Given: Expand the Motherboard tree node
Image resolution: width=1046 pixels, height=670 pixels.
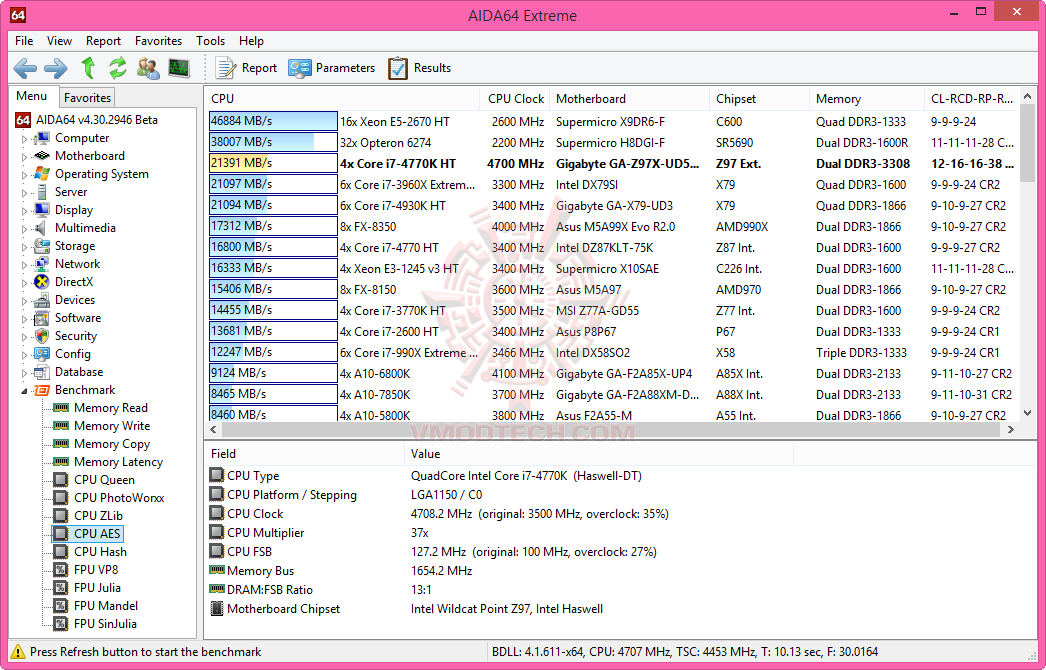Looking at the screenshot, I should tap(25, 157).
